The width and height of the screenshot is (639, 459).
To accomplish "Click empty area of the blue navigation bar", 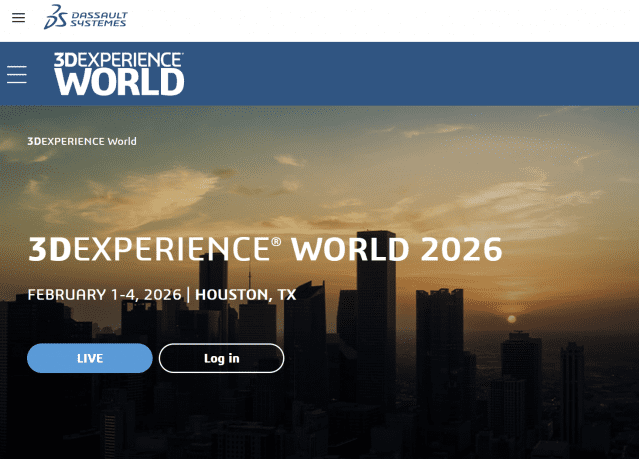I will [420, 74].
